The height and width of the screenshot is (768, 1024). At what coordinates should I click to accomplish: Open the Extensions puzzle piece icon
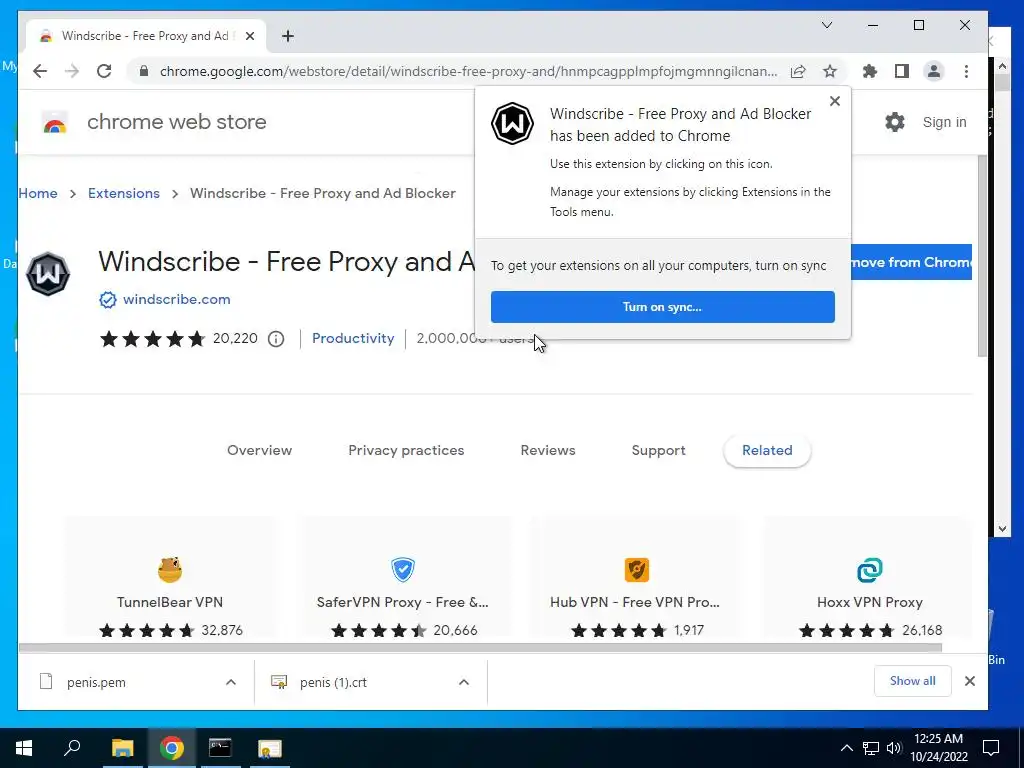870,71
